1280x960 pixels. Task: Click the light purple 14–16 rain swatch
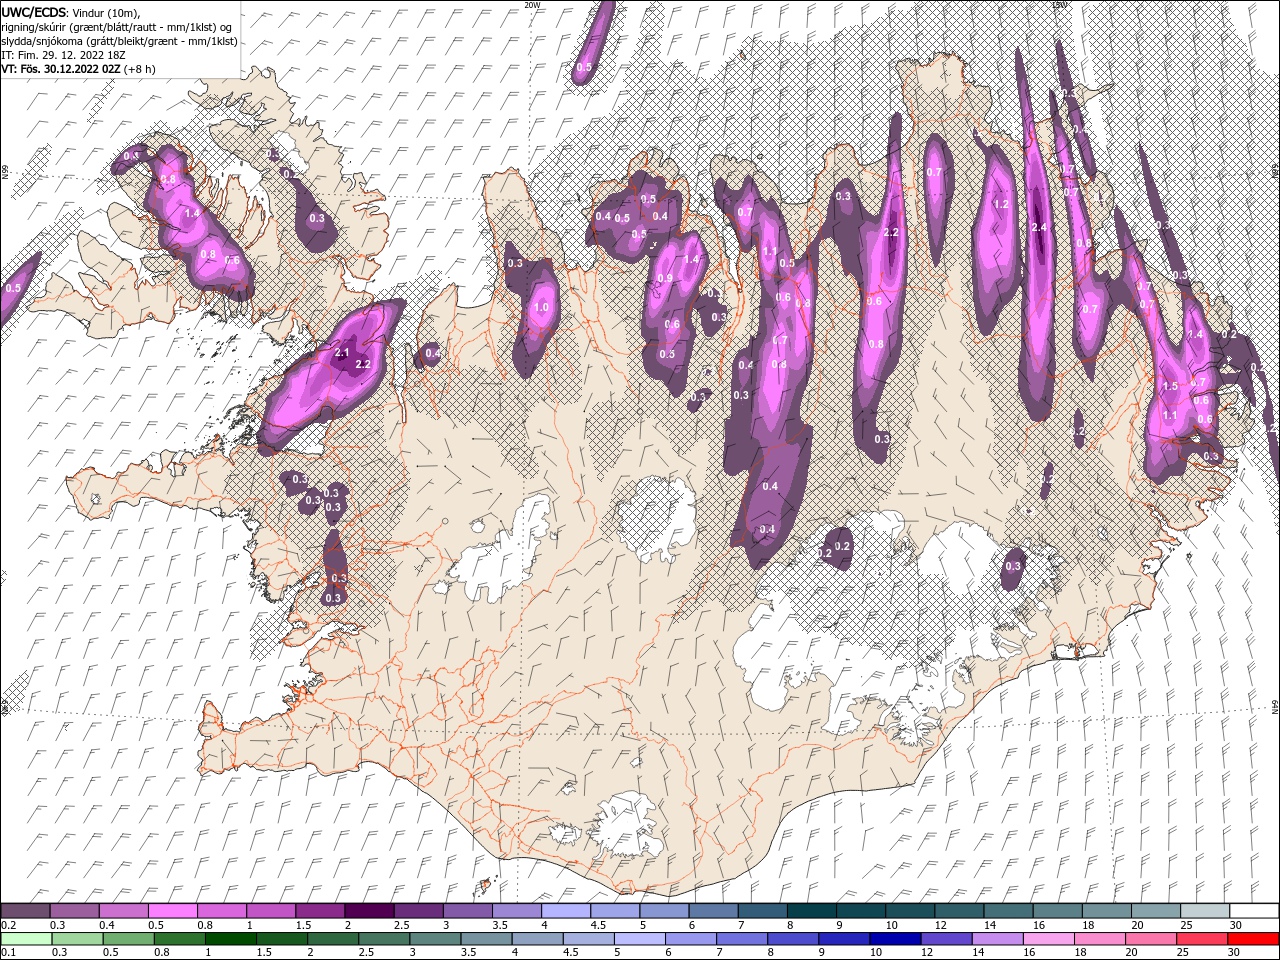click(x=996, y=939)
